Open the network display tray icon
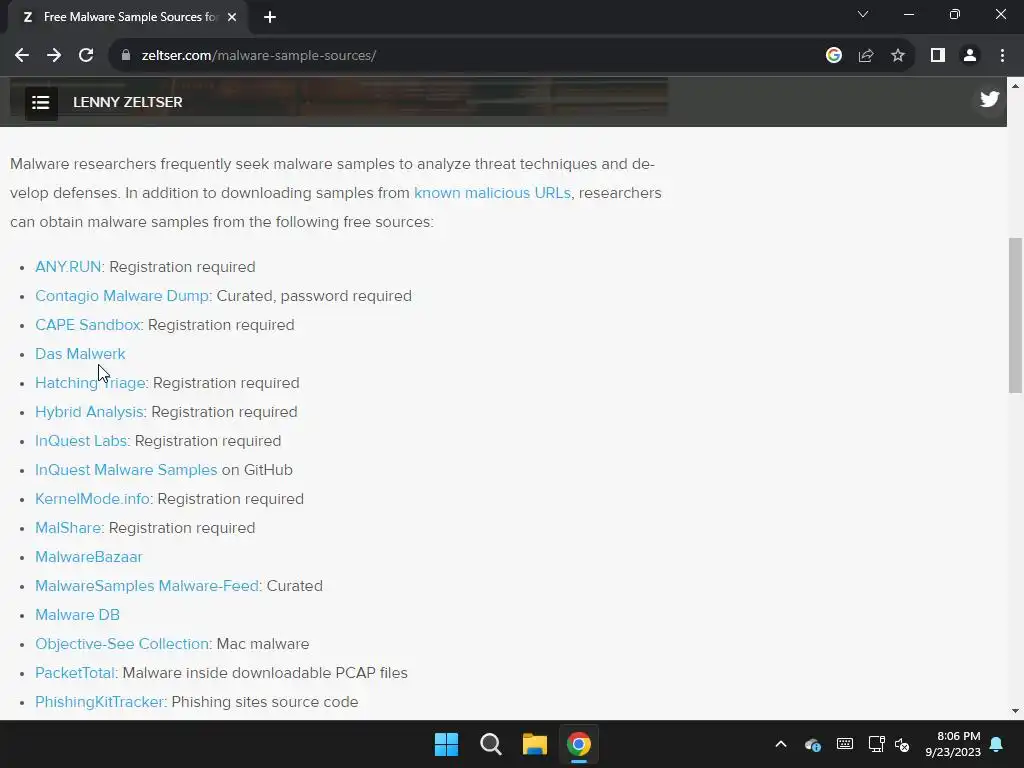Viewport: 1024px width, 768px height. 876,744
